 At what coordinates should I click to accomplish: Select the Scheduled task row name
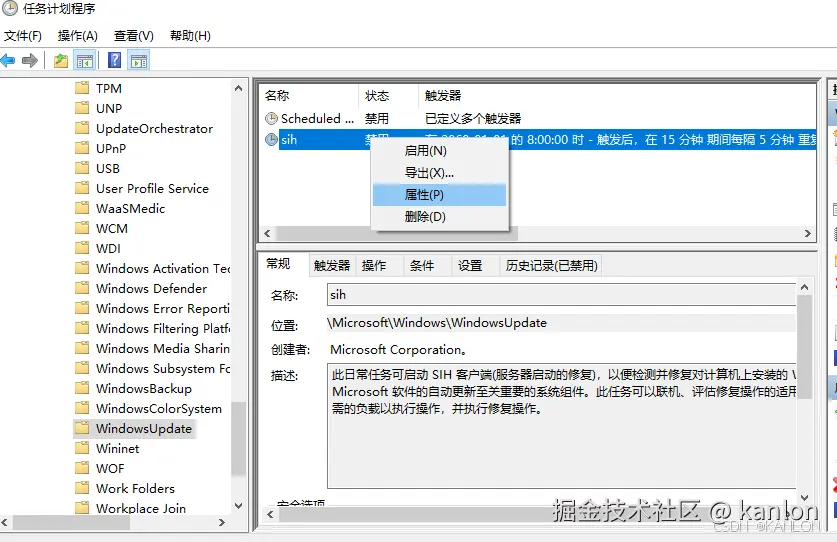point(317,118)
